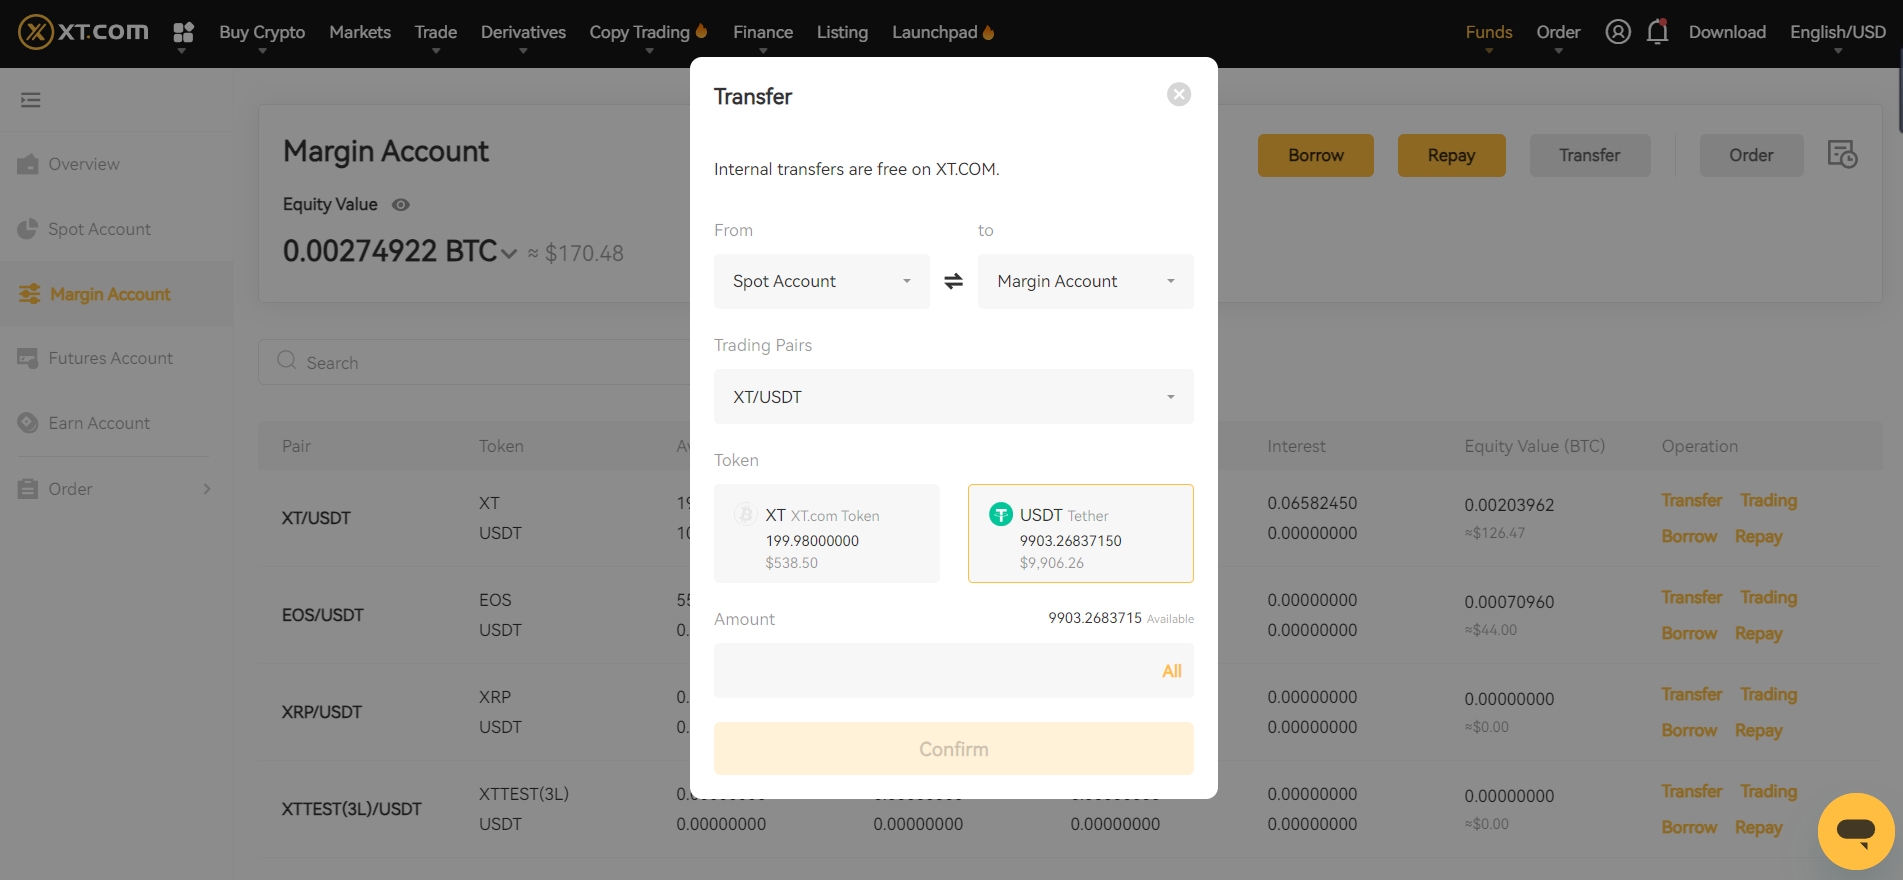Click Transfer in XT/USDT row
This screenshot has width=1903, height=880.
[x=1692, y=500]
